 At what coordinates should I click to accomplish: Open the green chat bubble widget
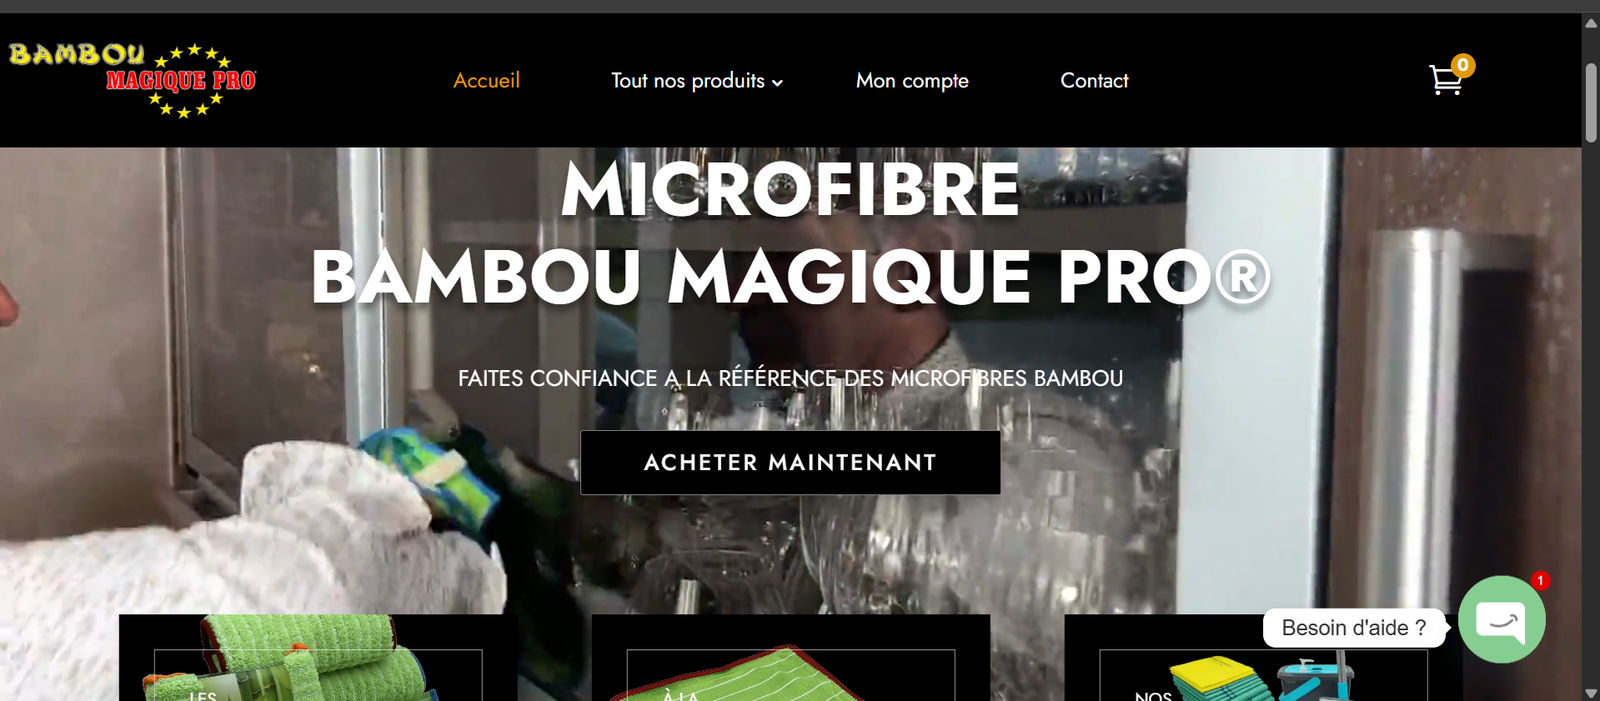tap(1501, 620)
